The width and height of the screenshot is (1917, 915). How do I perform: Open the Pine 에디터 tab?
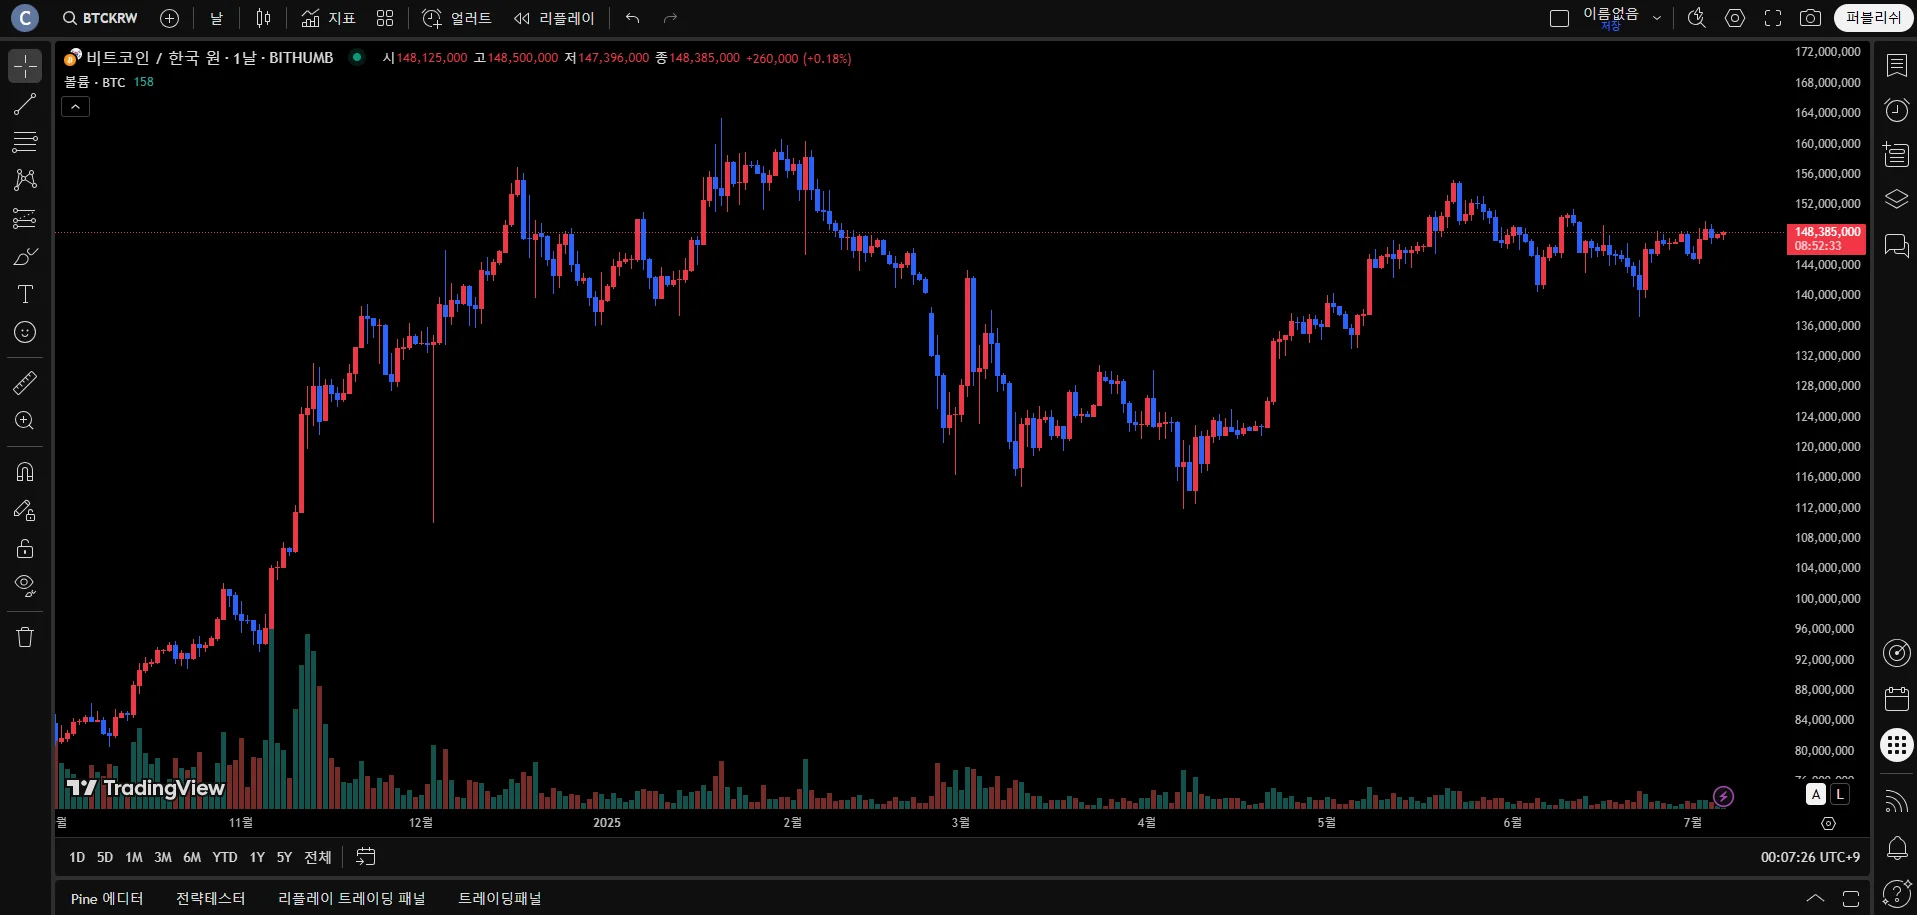pyautogui.click(x=107, y=898)
